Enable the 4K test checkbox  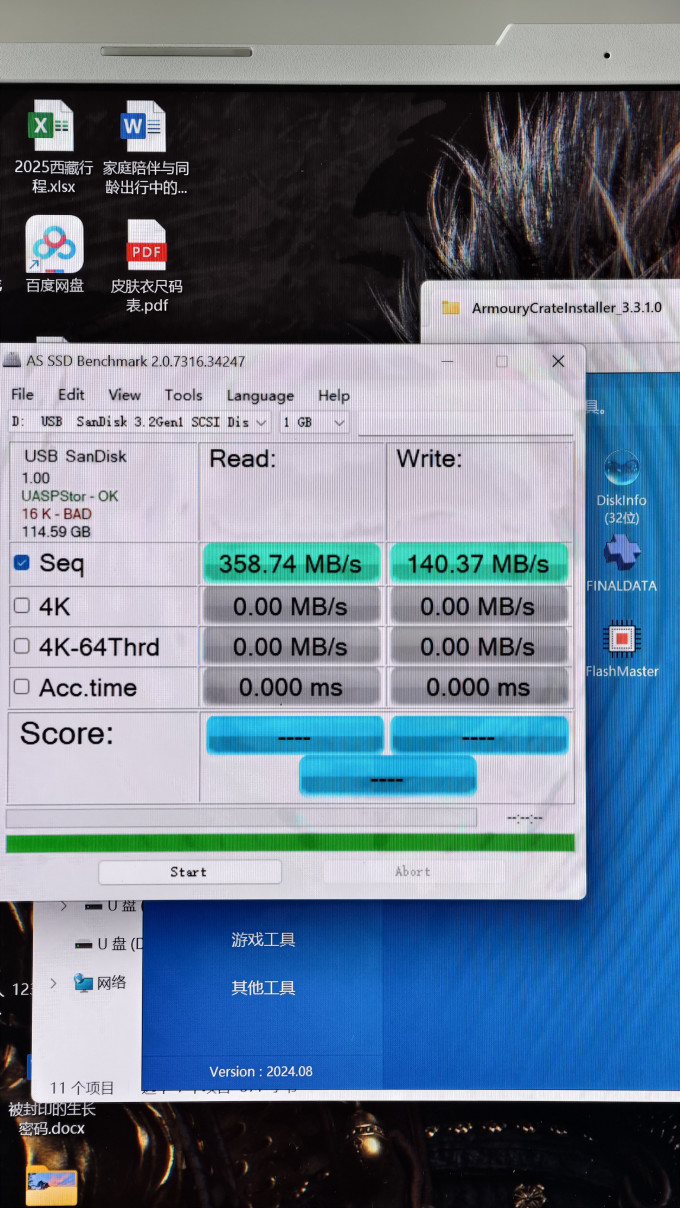pos(21,605)
